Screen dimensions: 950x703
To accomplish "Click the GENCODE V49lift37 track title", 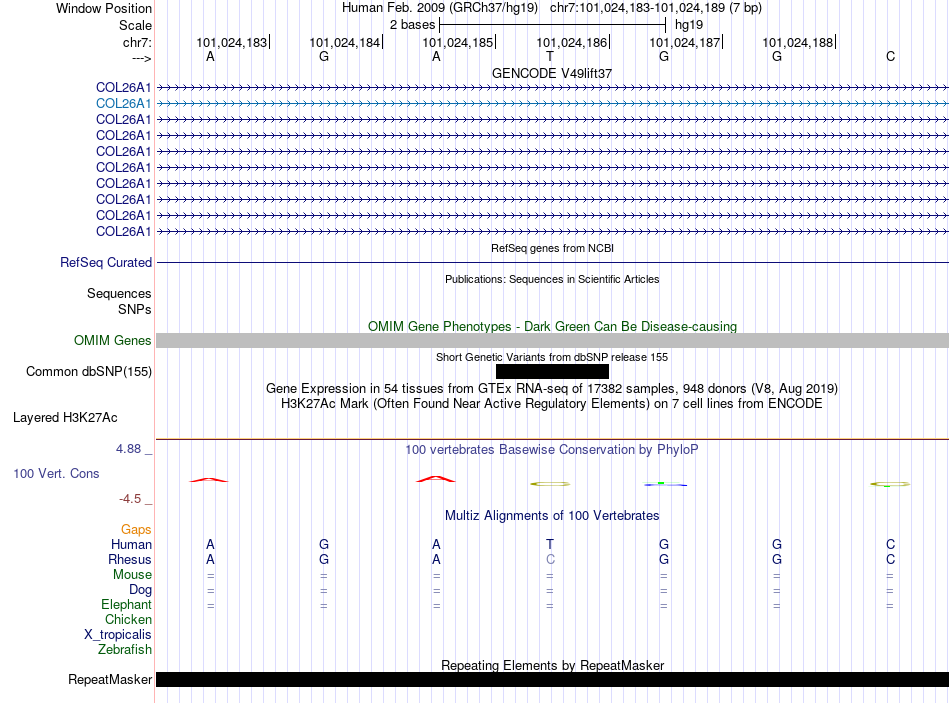I will (552, 73).
